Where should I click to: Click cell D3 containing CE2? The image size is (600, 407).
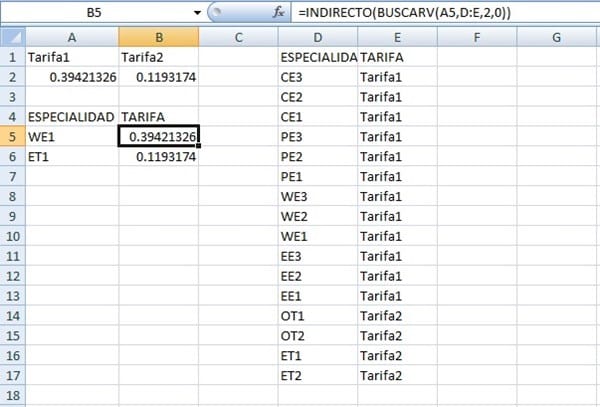pos(318,97)
